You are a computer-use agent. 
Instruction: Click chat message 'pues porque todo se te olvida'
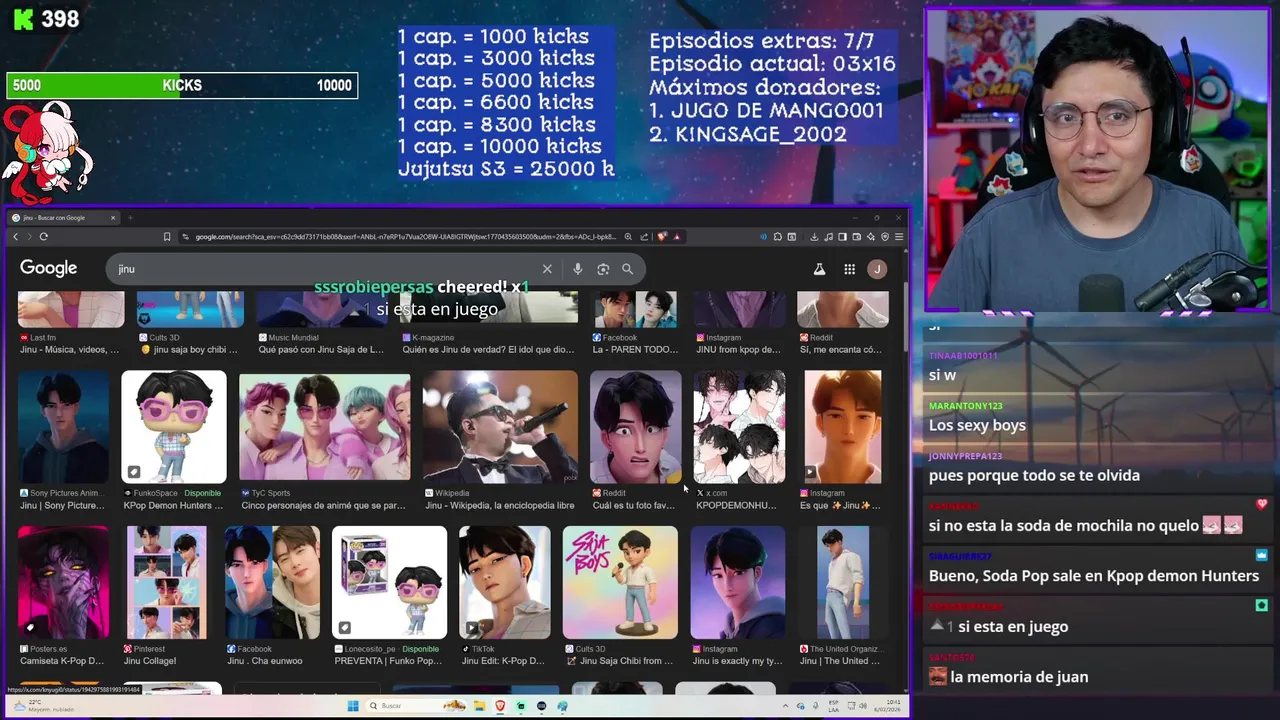coord(1034,475)
